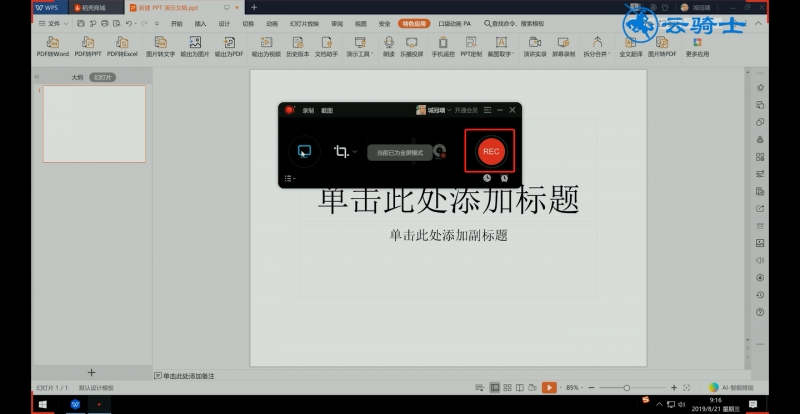
Task: Open 演讲实录 presentation recording
Action: point(535,46)
